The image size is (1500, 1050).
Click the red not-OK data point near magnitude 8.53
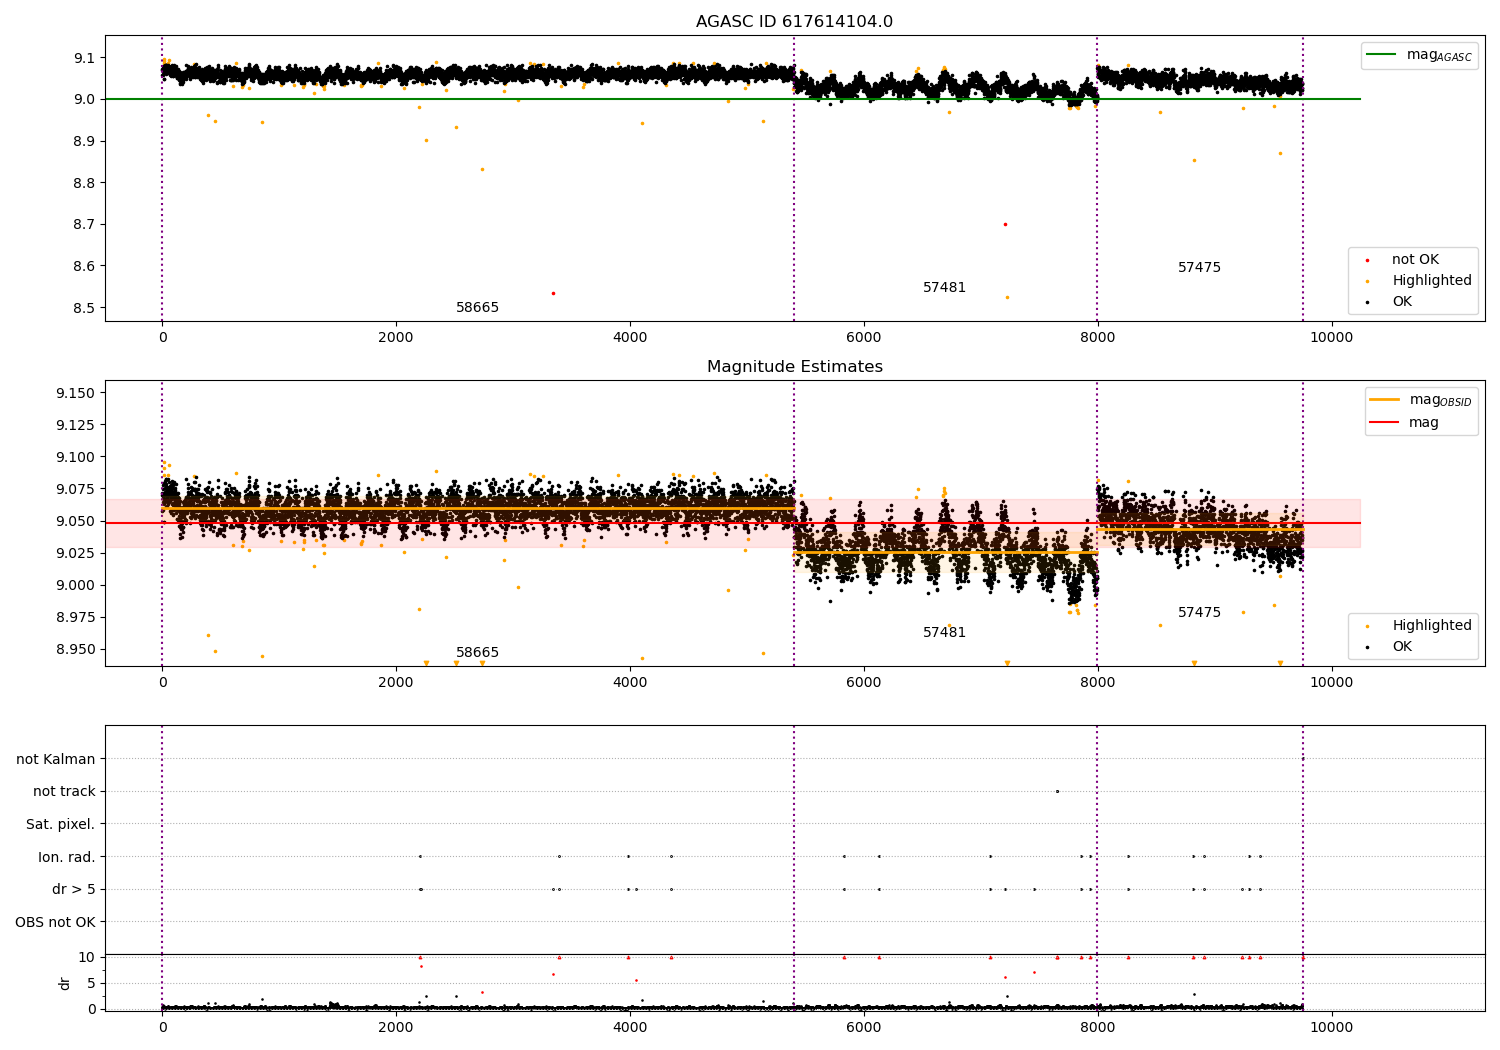(553, 293)
